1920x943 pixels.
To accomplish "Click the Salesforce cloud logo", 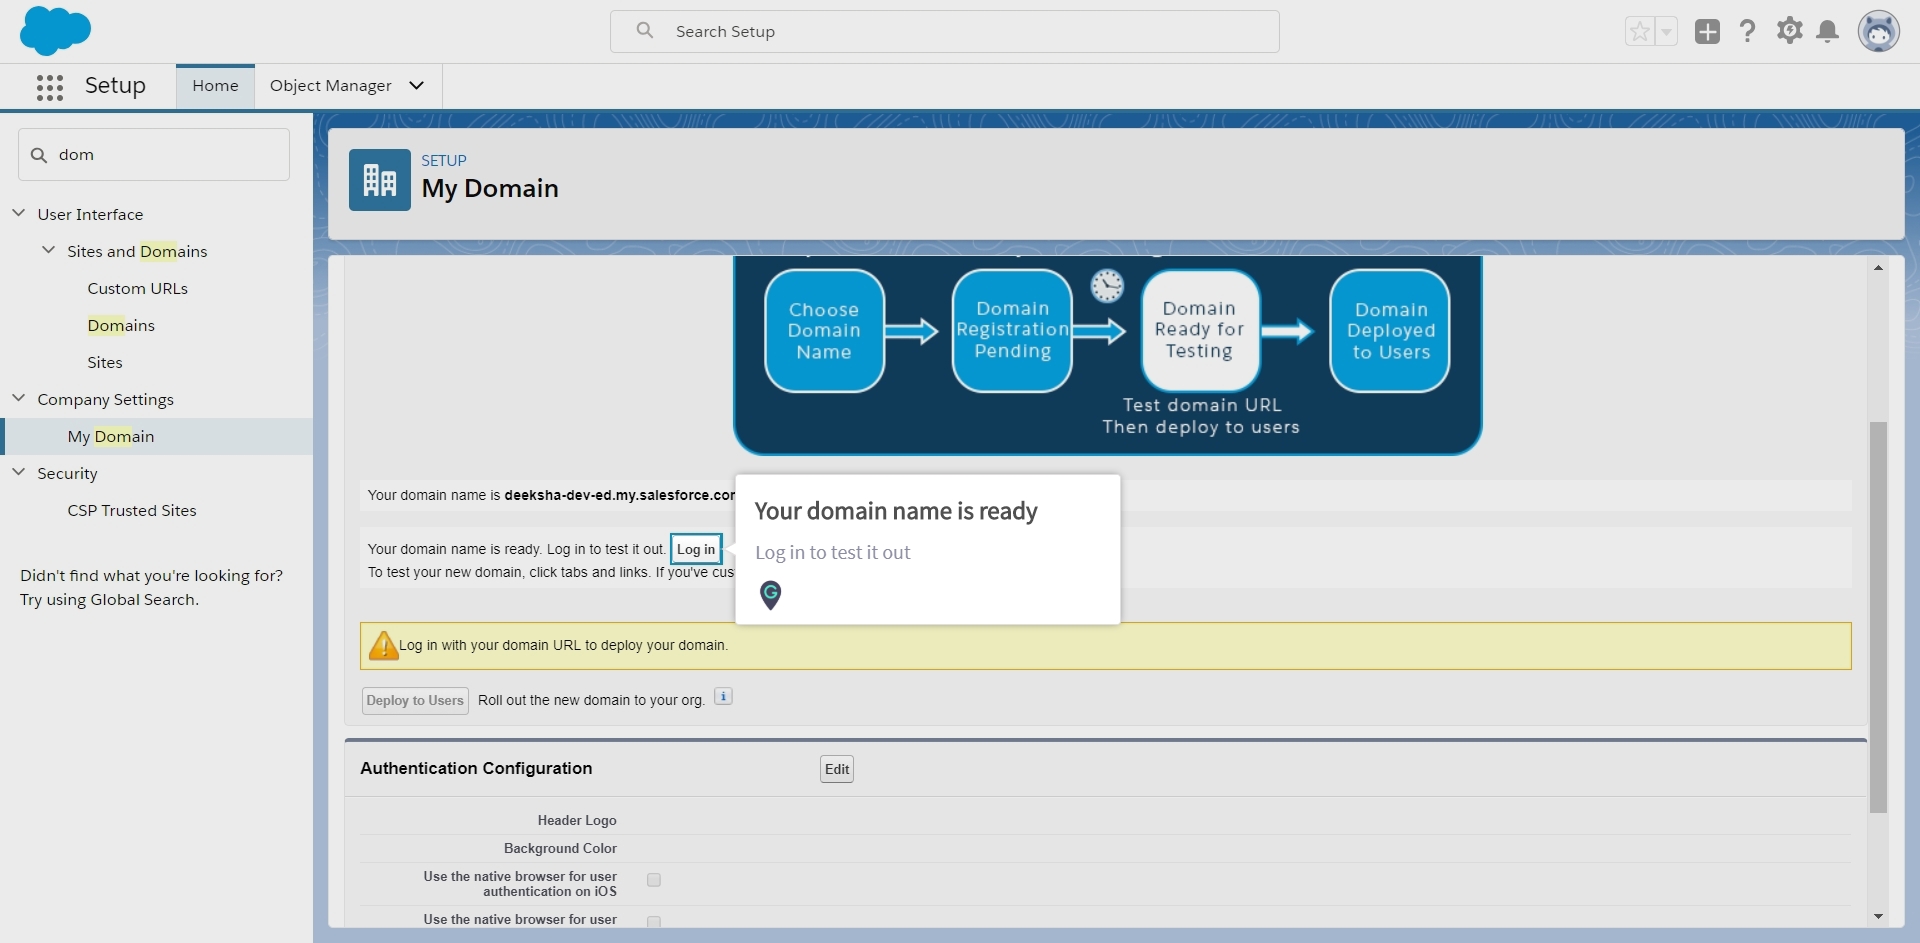I will pyautogui.click(x=55, y=30).
